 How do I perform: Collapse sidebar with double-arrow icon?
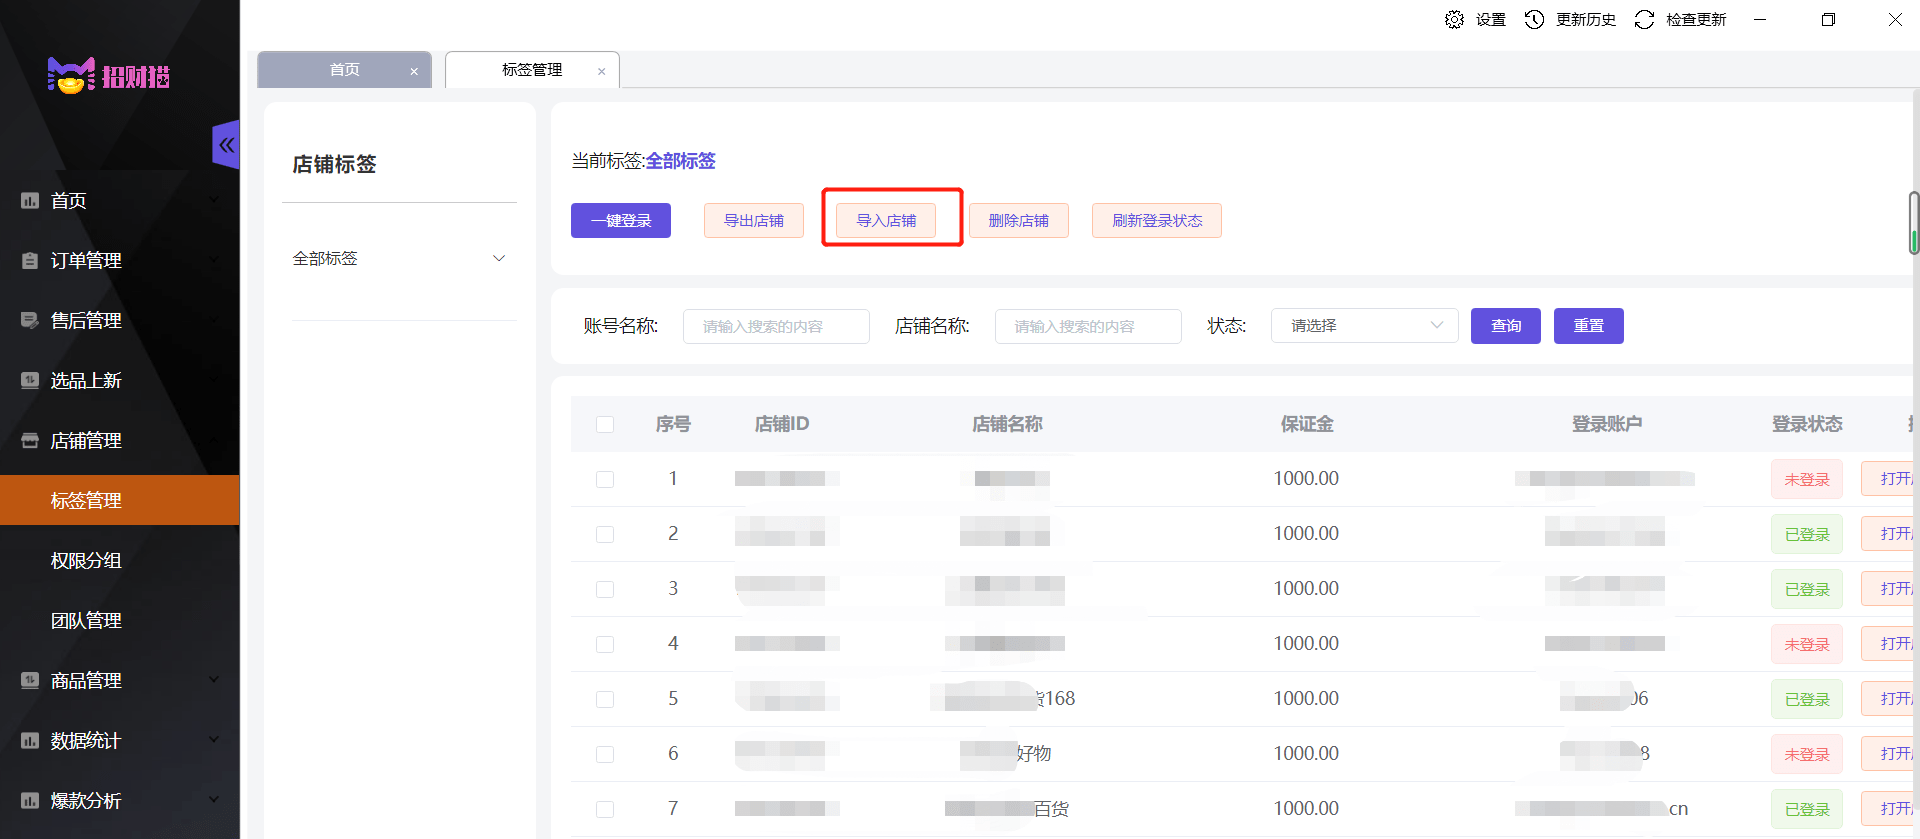coord(227,145)
